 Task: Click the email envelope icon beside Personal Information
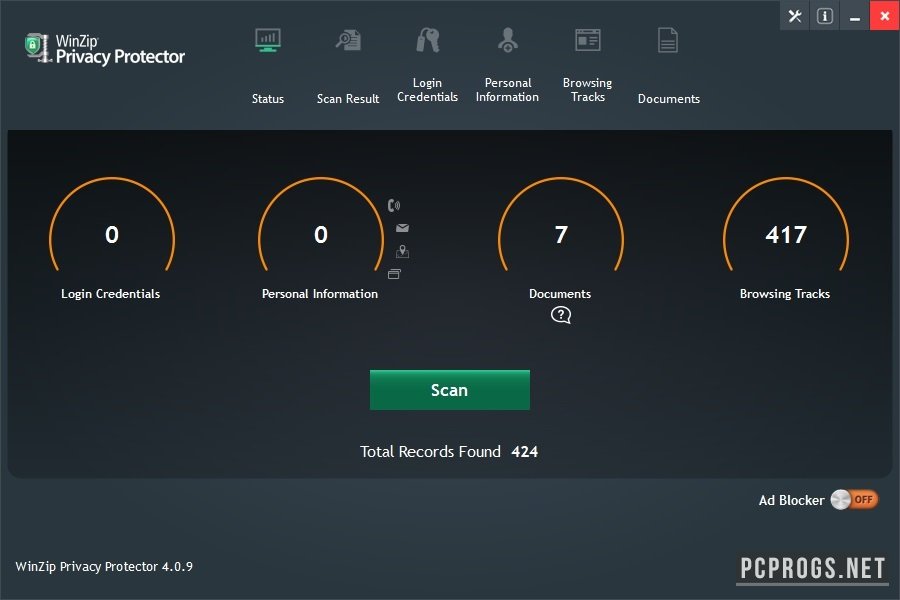coord(402,229)
